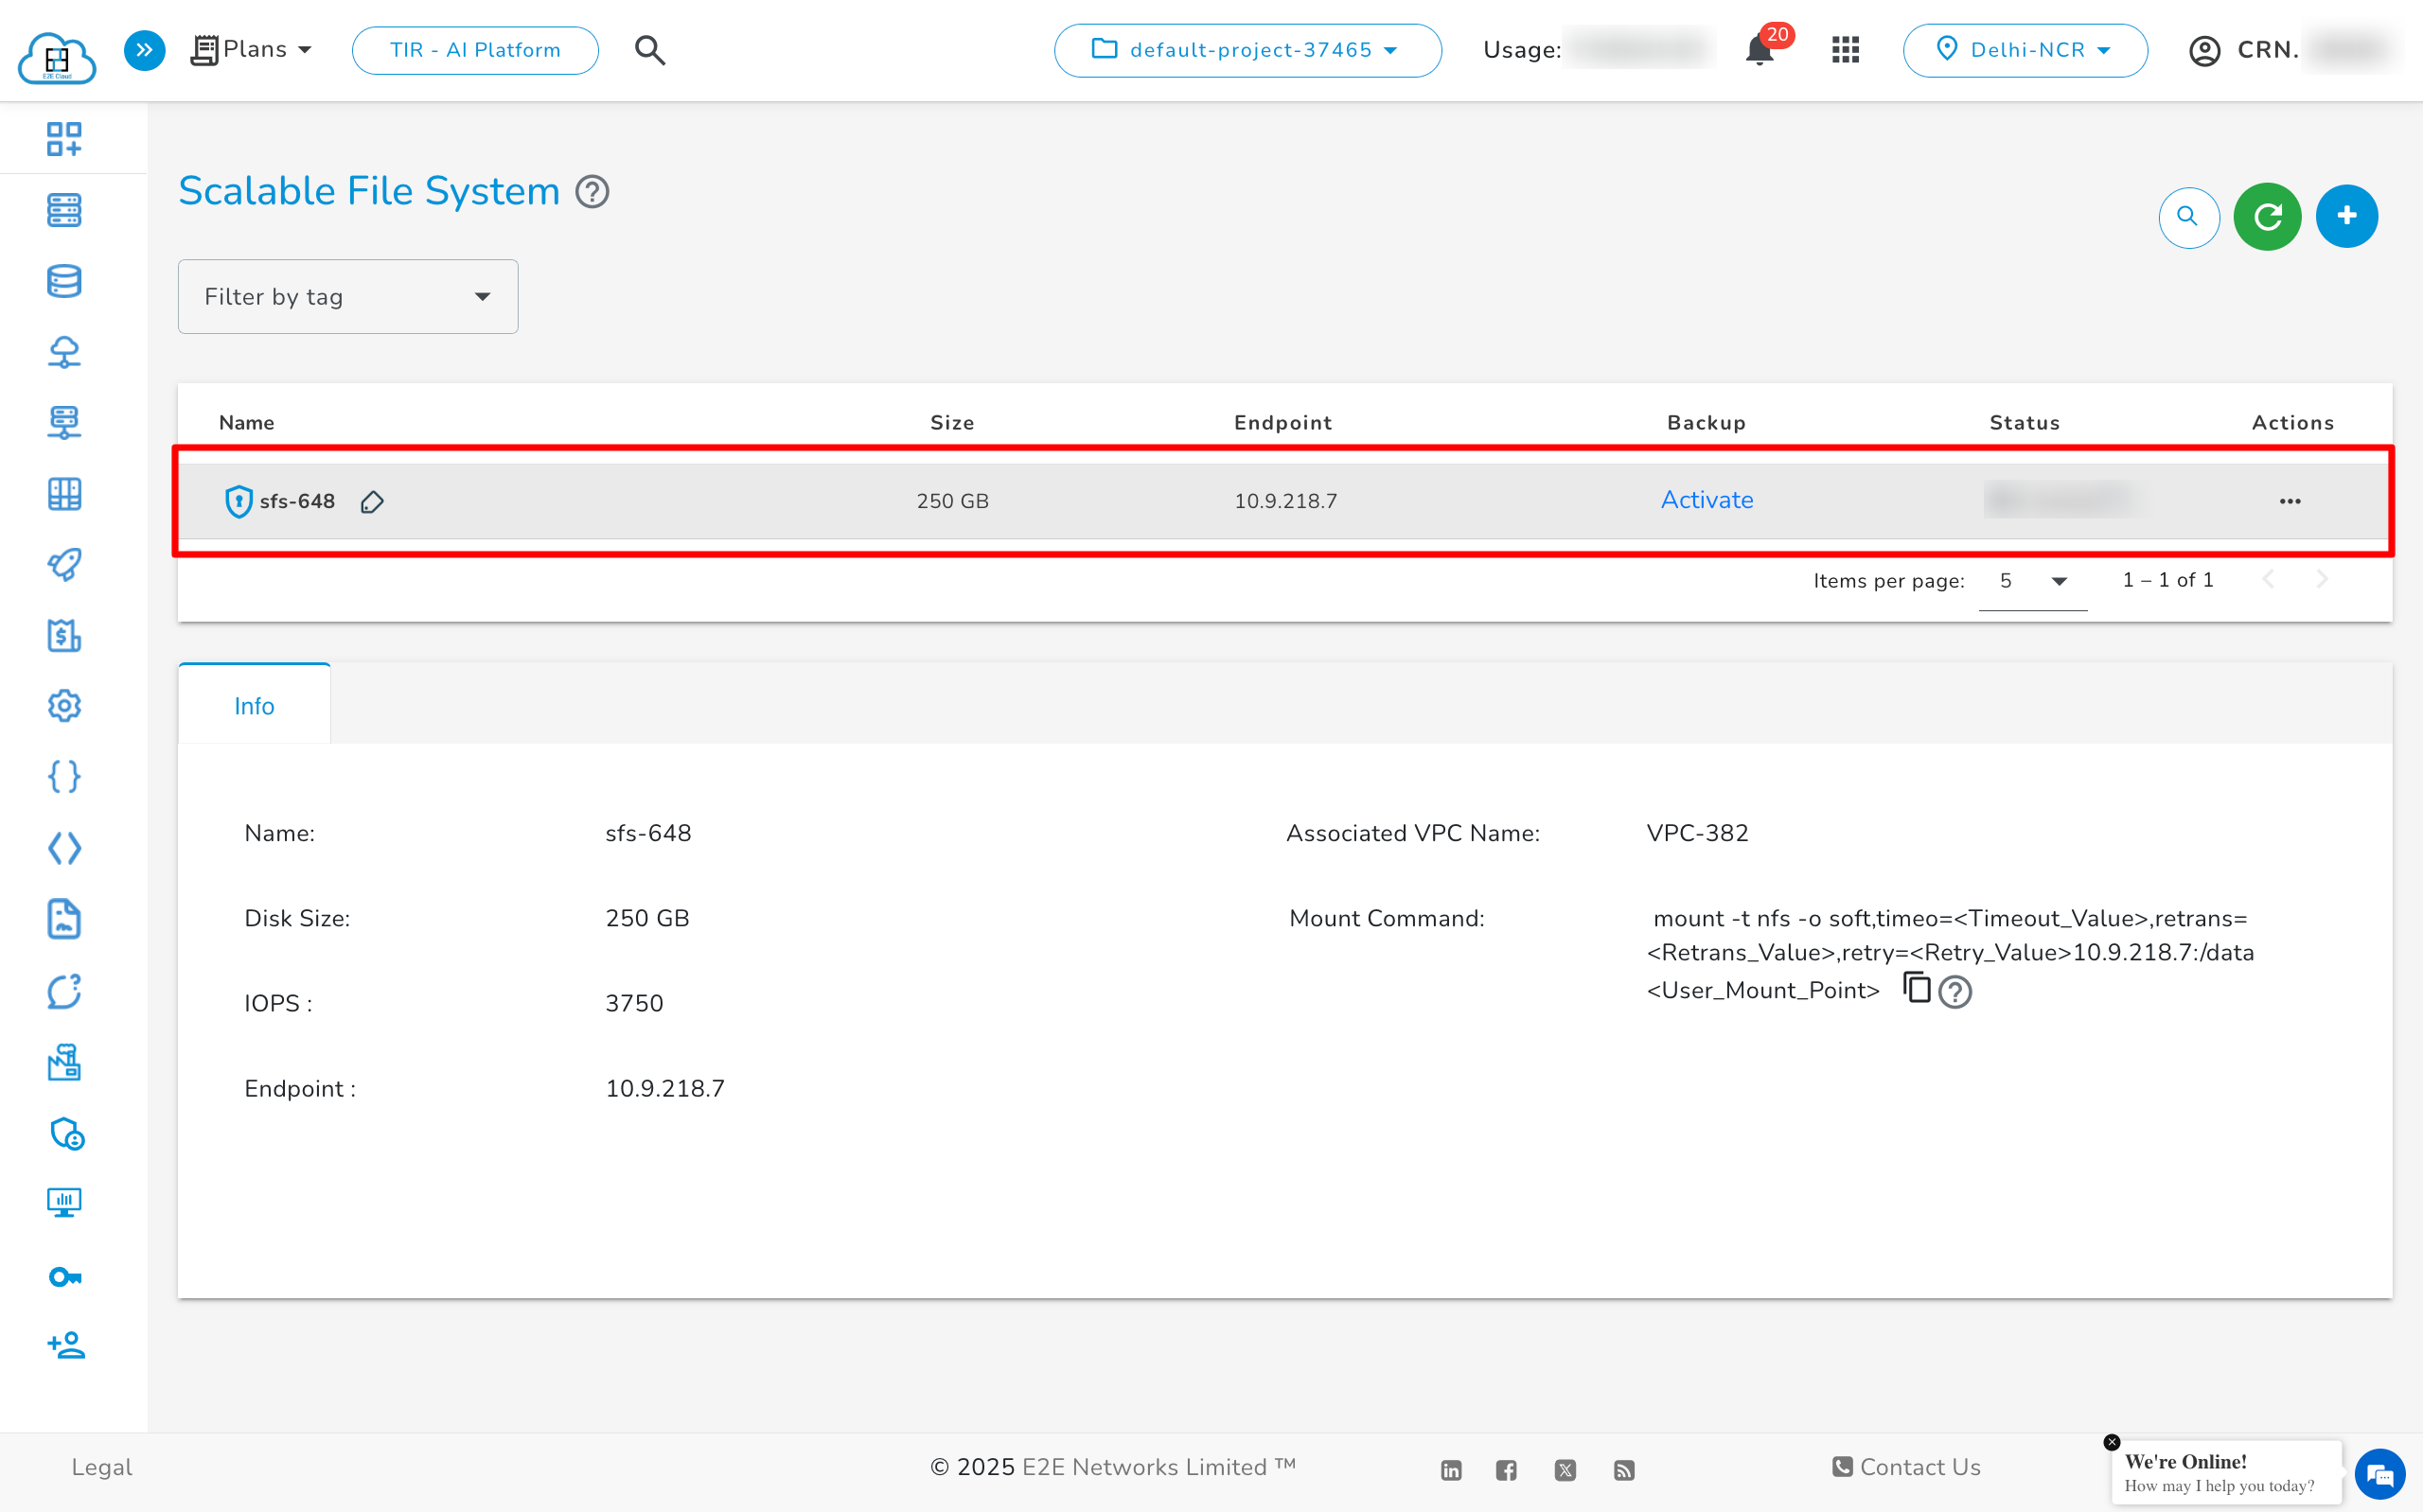Expand the Filter by tag dropdown

click(x=347, y=296)
